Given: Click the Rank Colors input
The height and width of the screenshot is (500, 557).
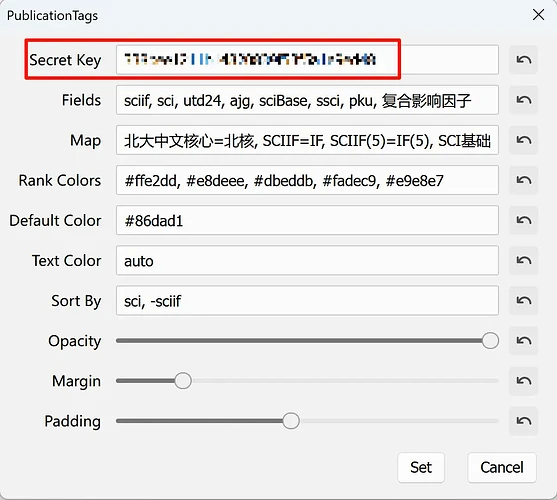Looking at the screenshot, I should (307, 180).
